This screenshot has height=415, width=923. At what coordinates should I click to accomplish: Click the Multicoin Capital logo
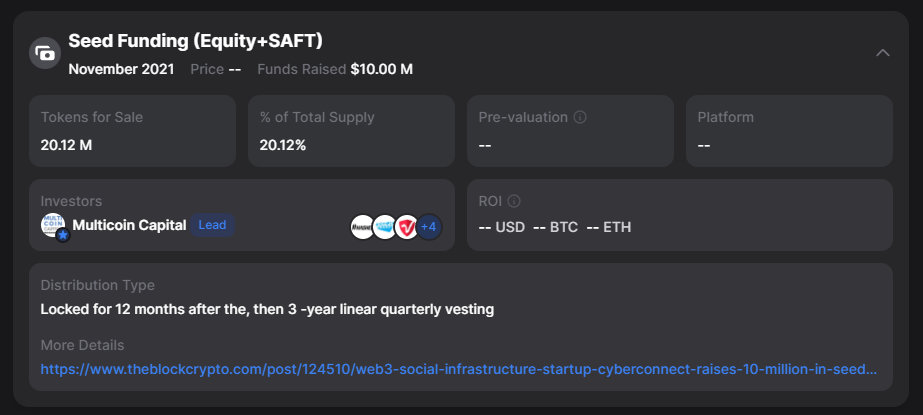(x=52, y=224)
